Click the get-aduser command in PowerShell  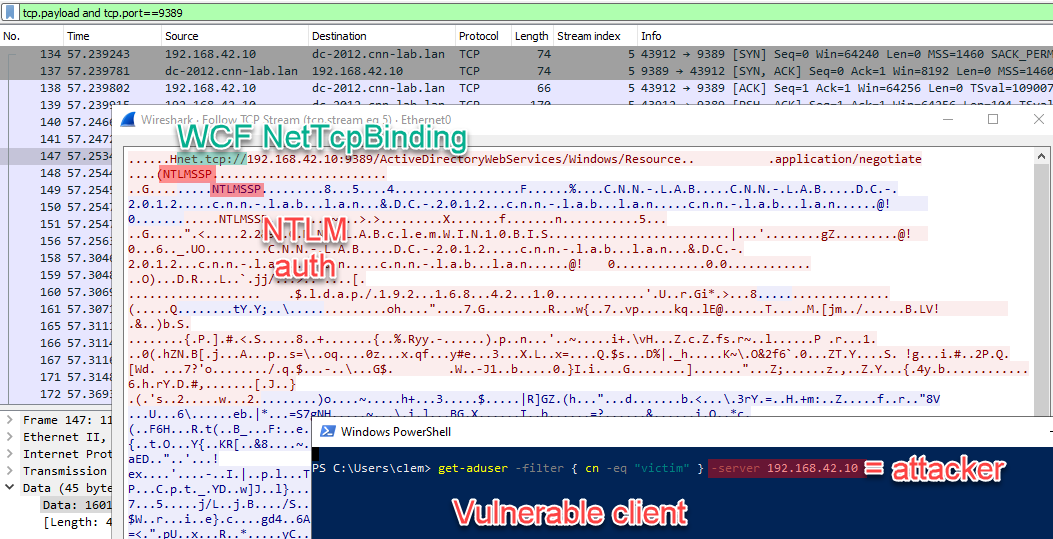click(473, 467)
